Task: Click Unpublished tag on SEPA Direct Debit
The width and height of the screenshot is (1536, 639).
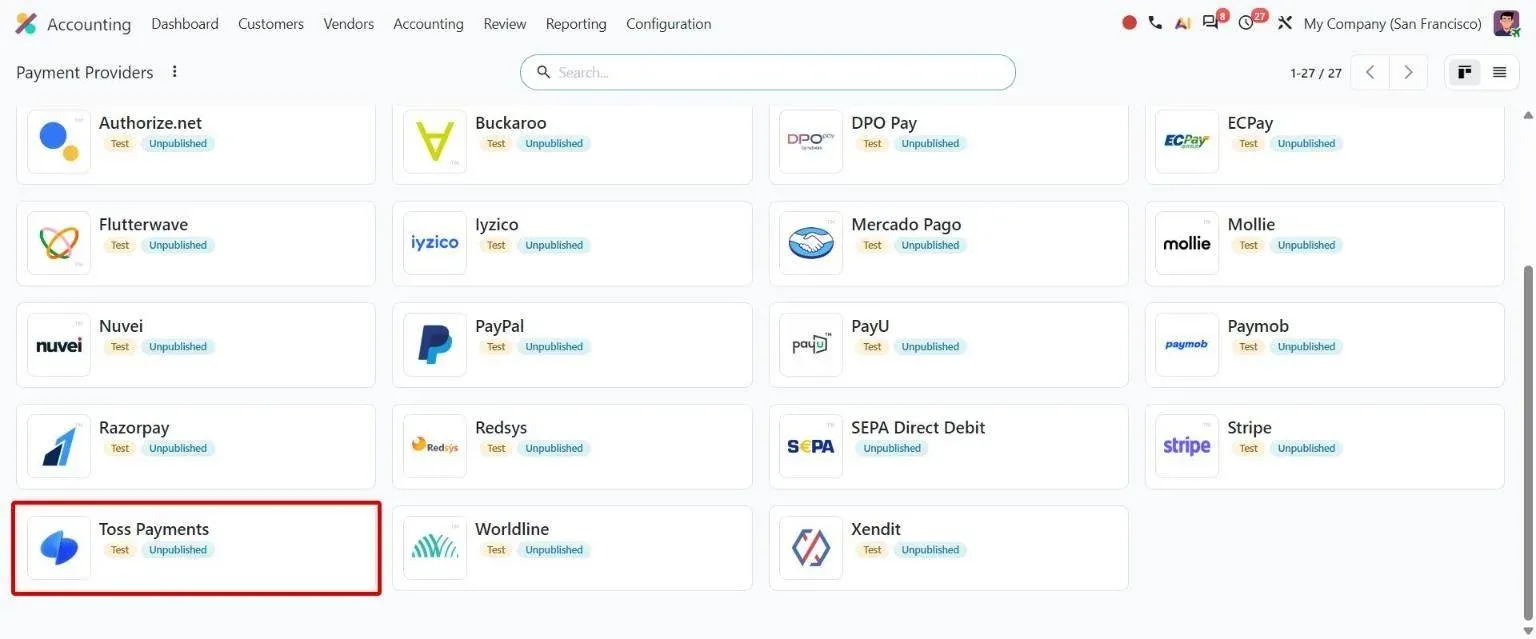Action: point(892,448)
